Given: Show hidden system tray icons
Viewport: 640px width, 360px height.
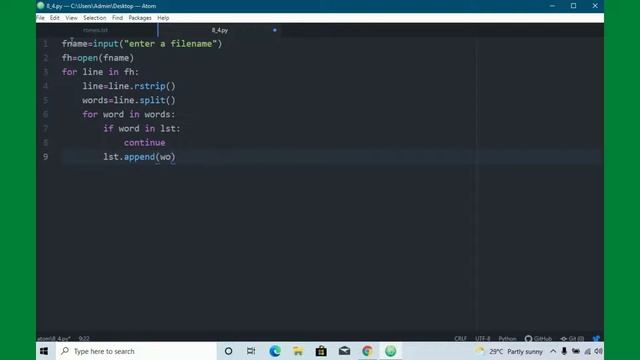Looking at the screenshot, I should tap(553, 351).
